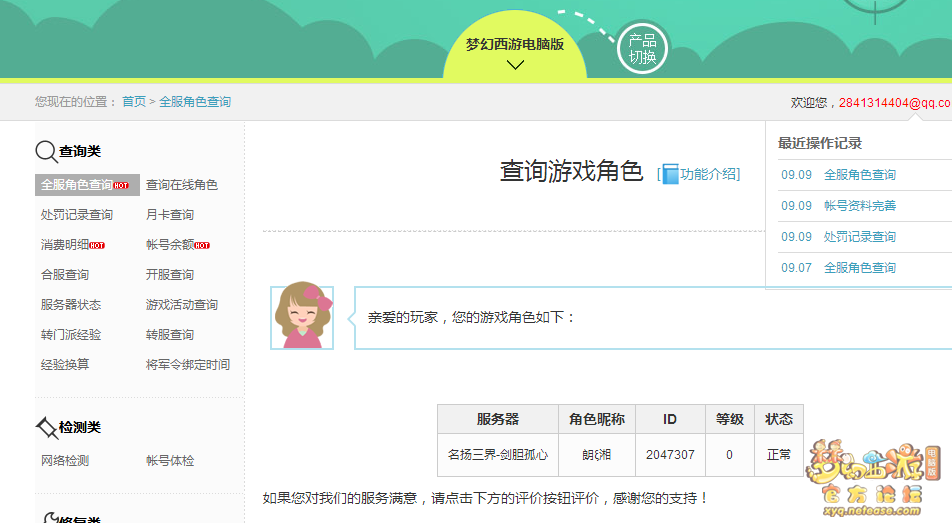
Task: Click the 查询类 magnifier icon
Action: [46, 151]
